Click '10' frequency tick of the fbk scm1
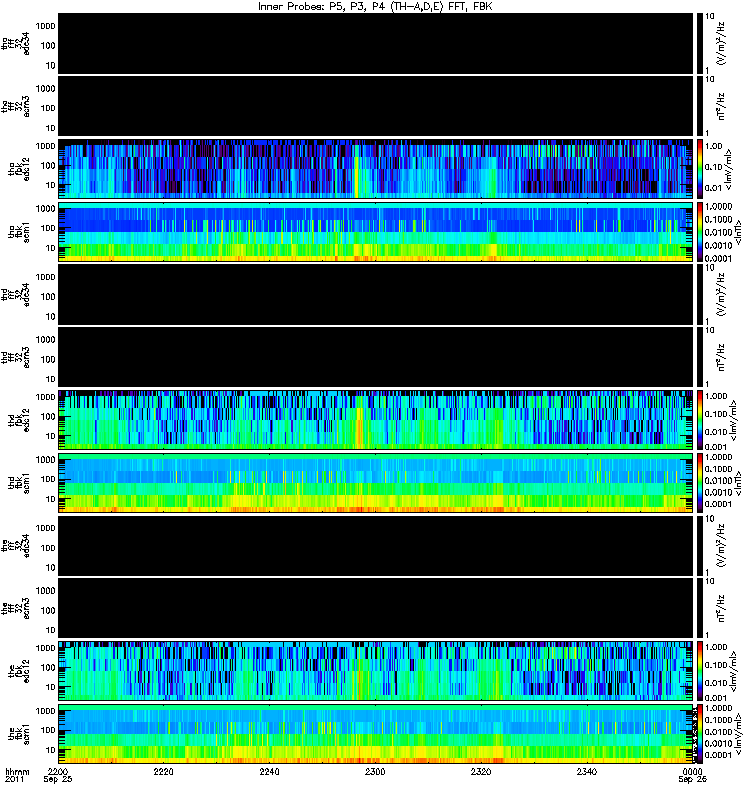 [x=51, y=750]
